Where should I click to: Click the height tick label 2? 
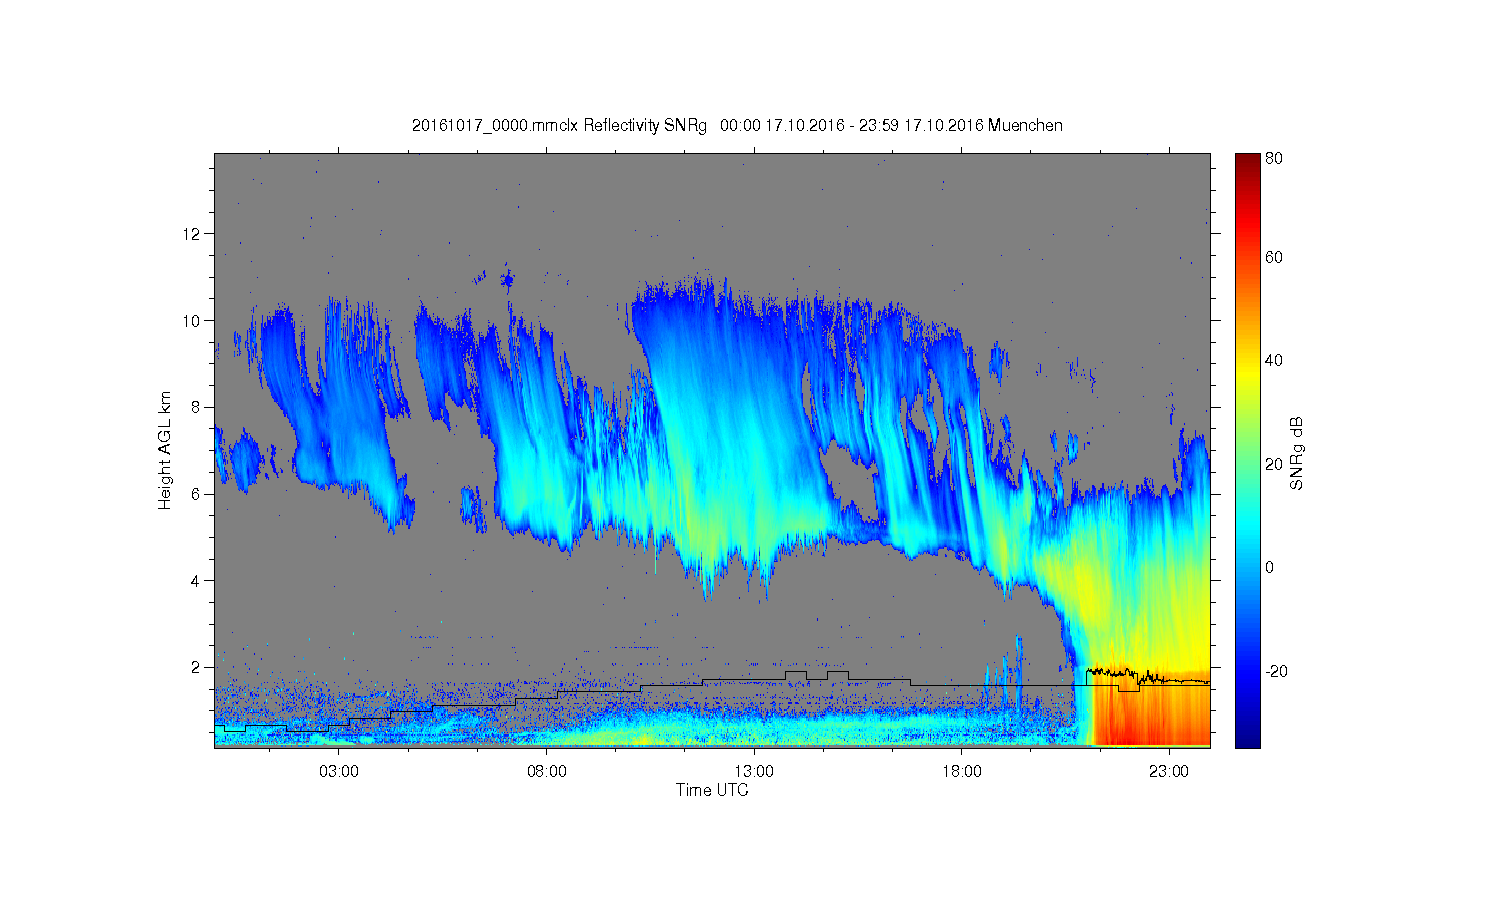196,667
